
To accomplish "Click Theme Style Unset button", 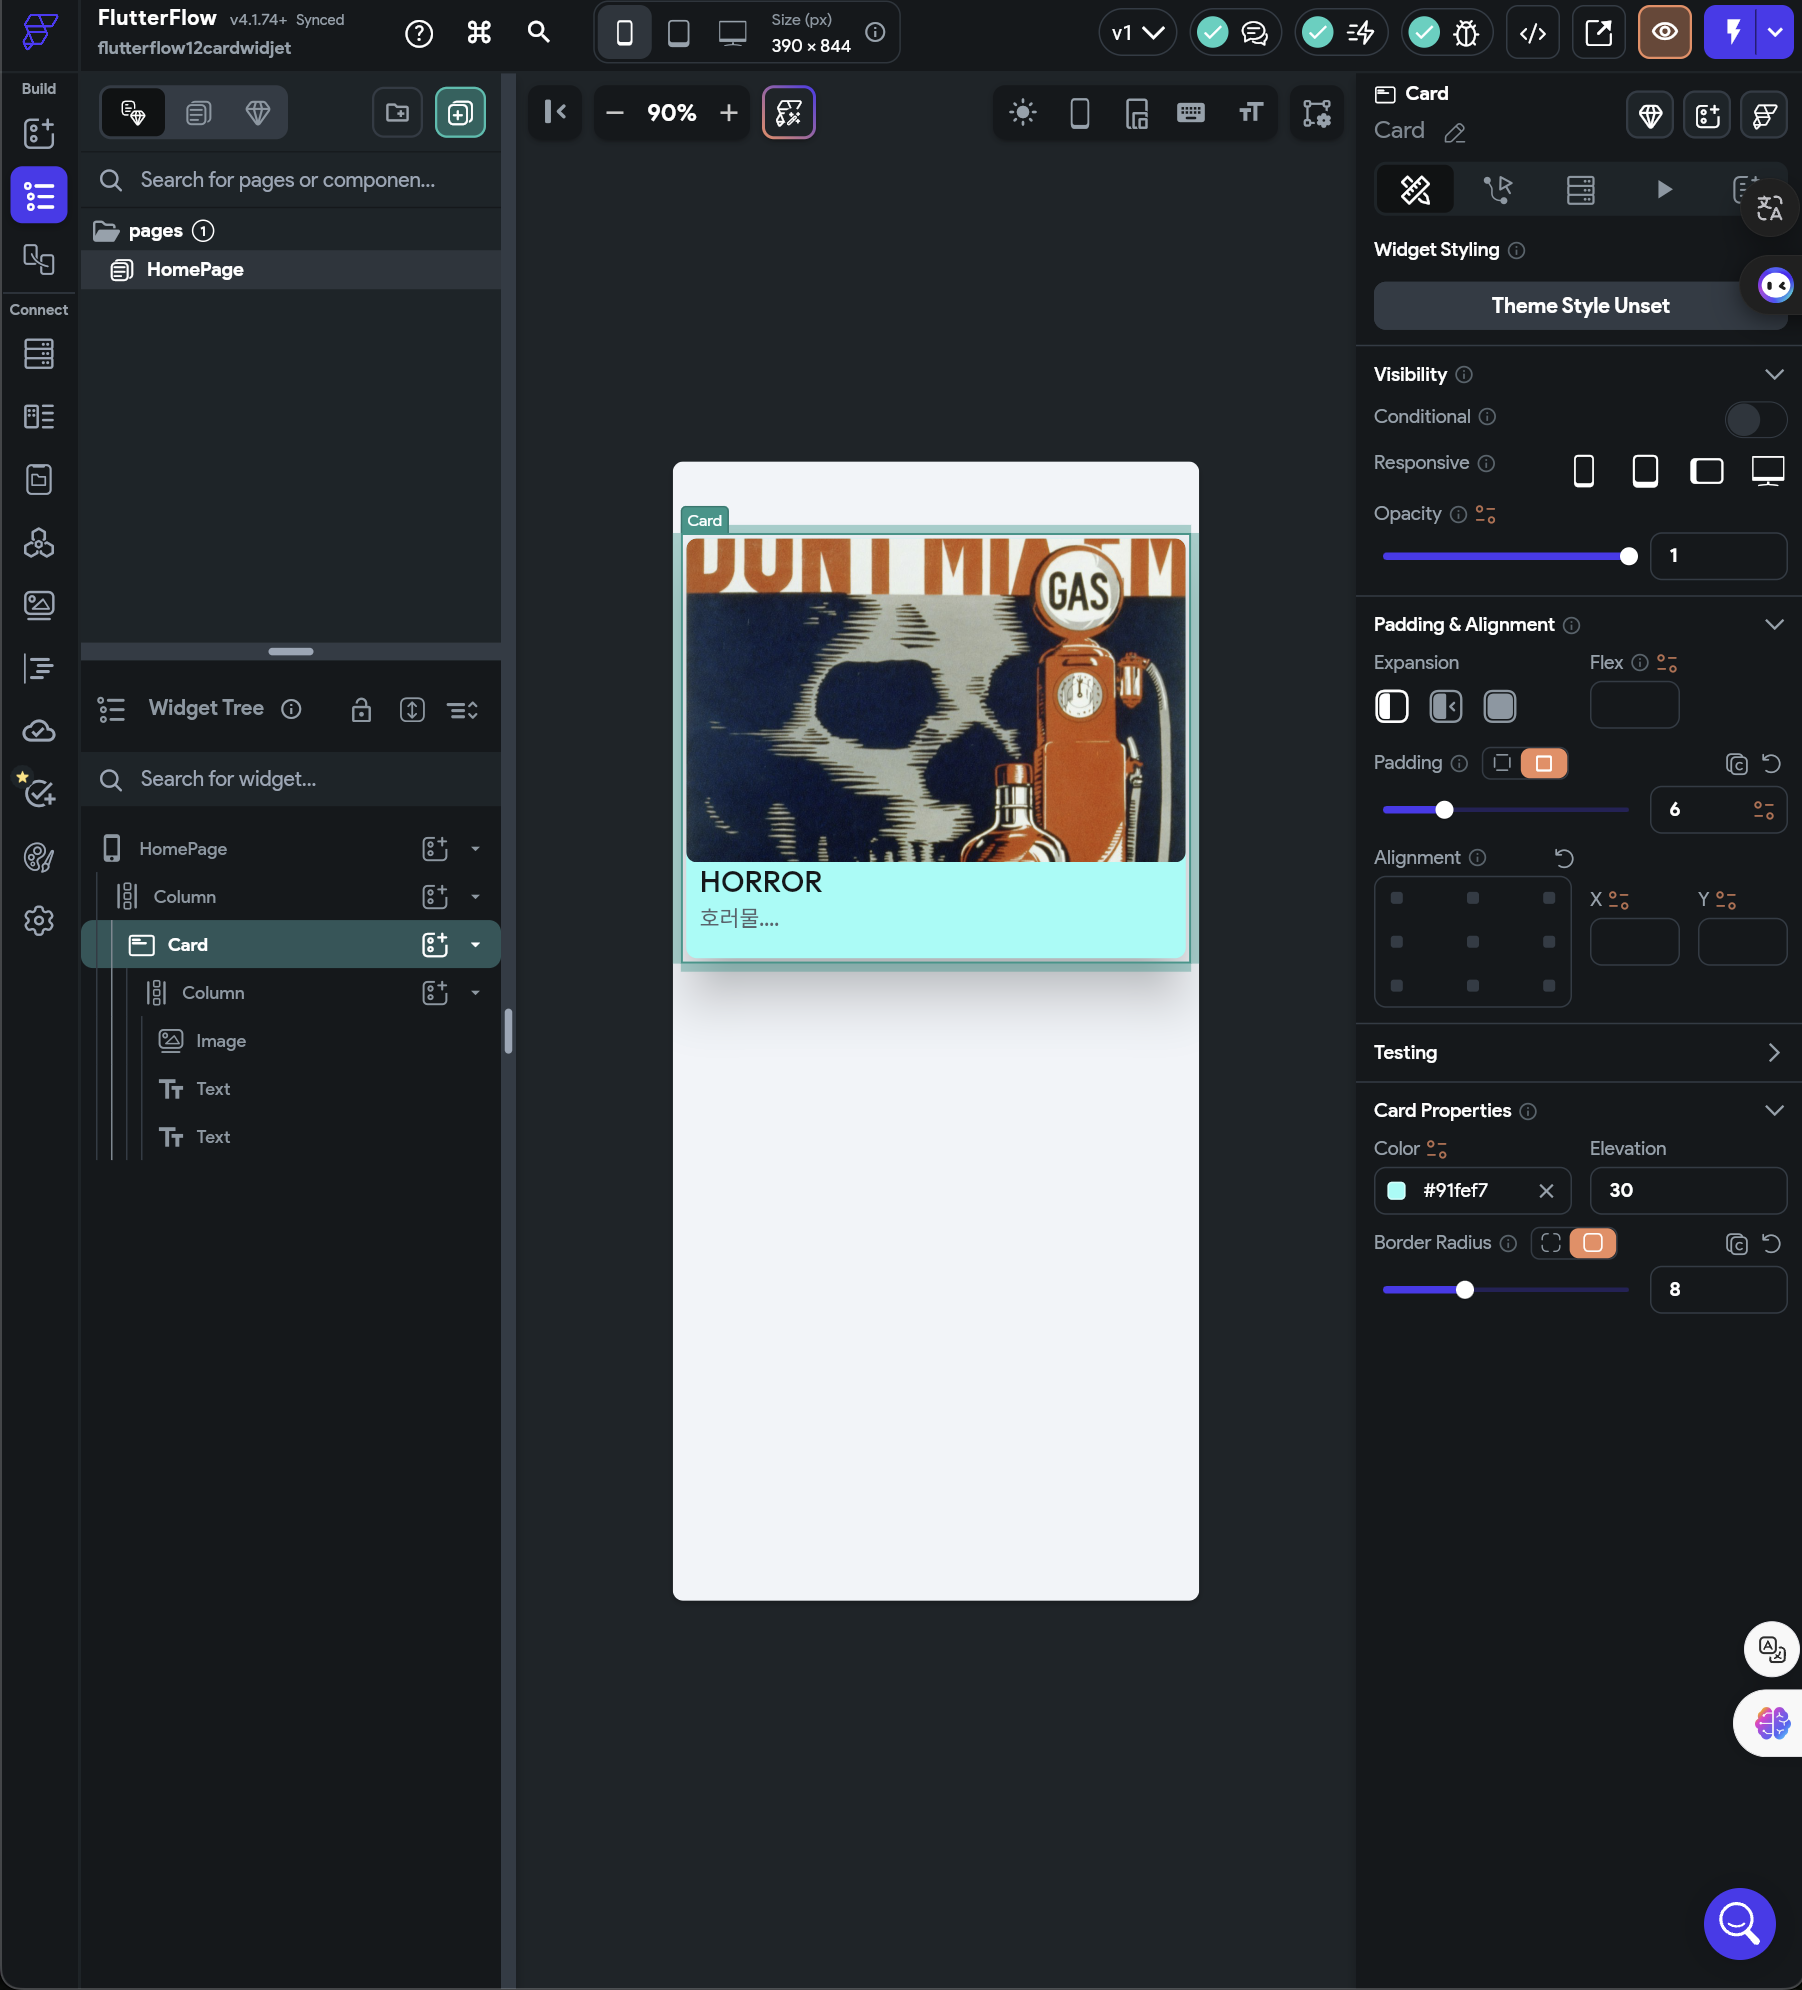I will pyautogui.click(x=1580, y=306).
